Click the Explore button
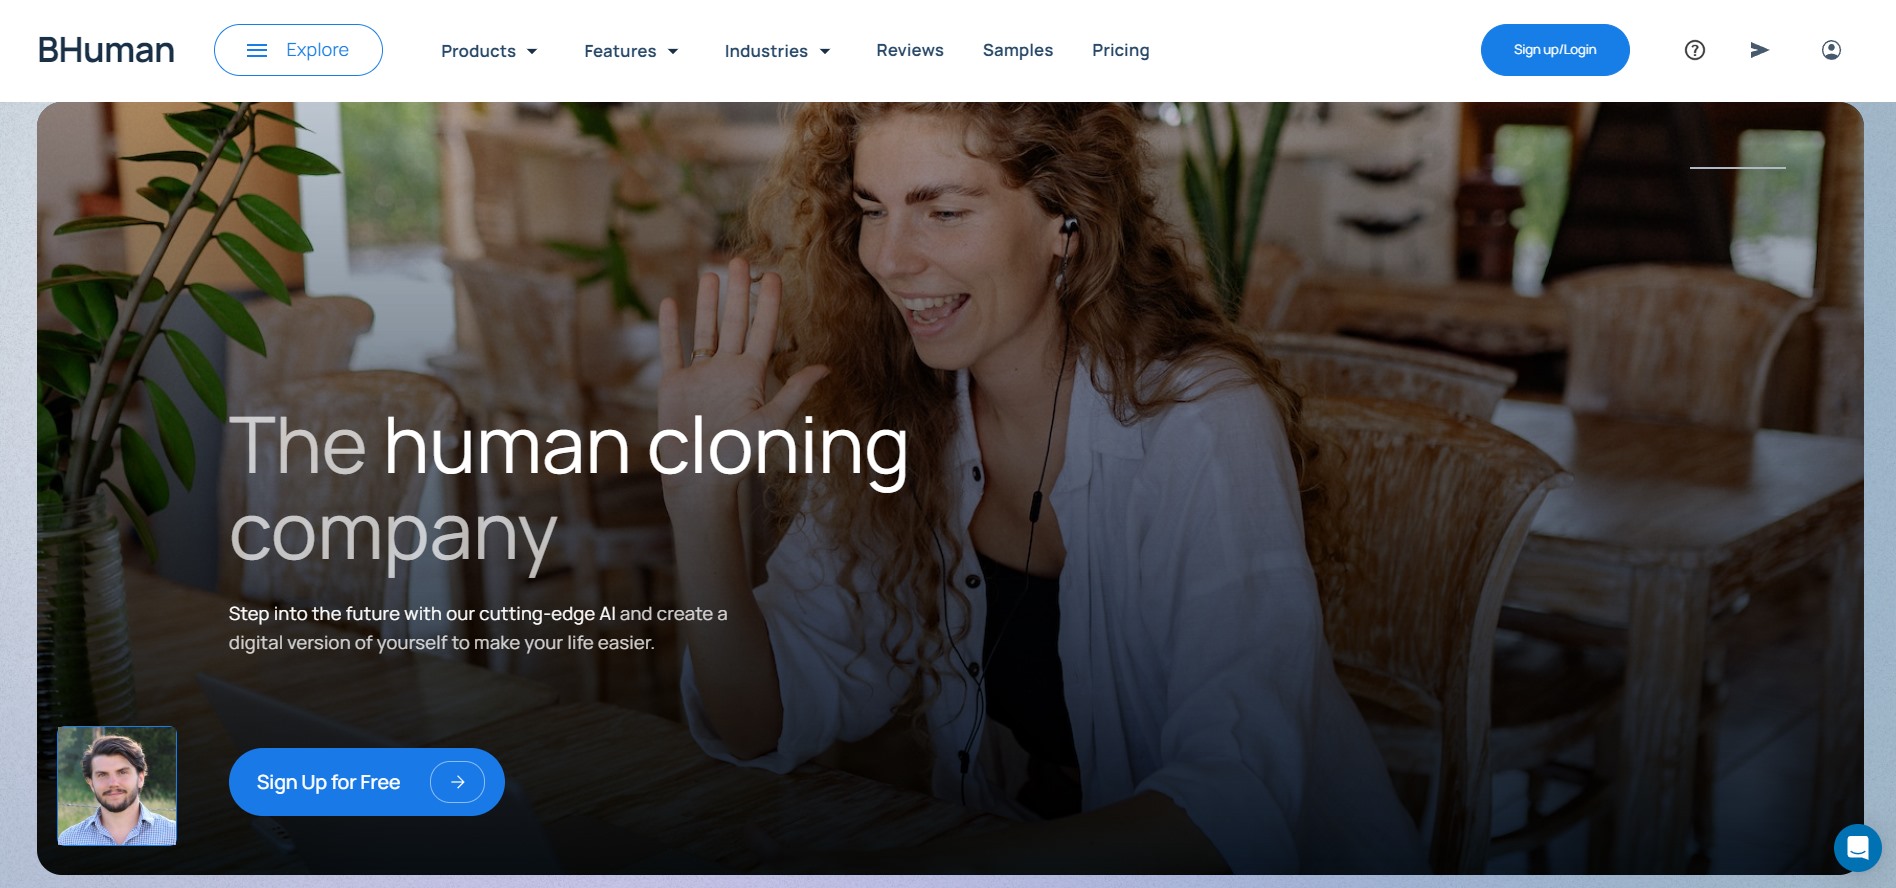Viewport: 1896px width, 888px height. click(x=298, y=50)
